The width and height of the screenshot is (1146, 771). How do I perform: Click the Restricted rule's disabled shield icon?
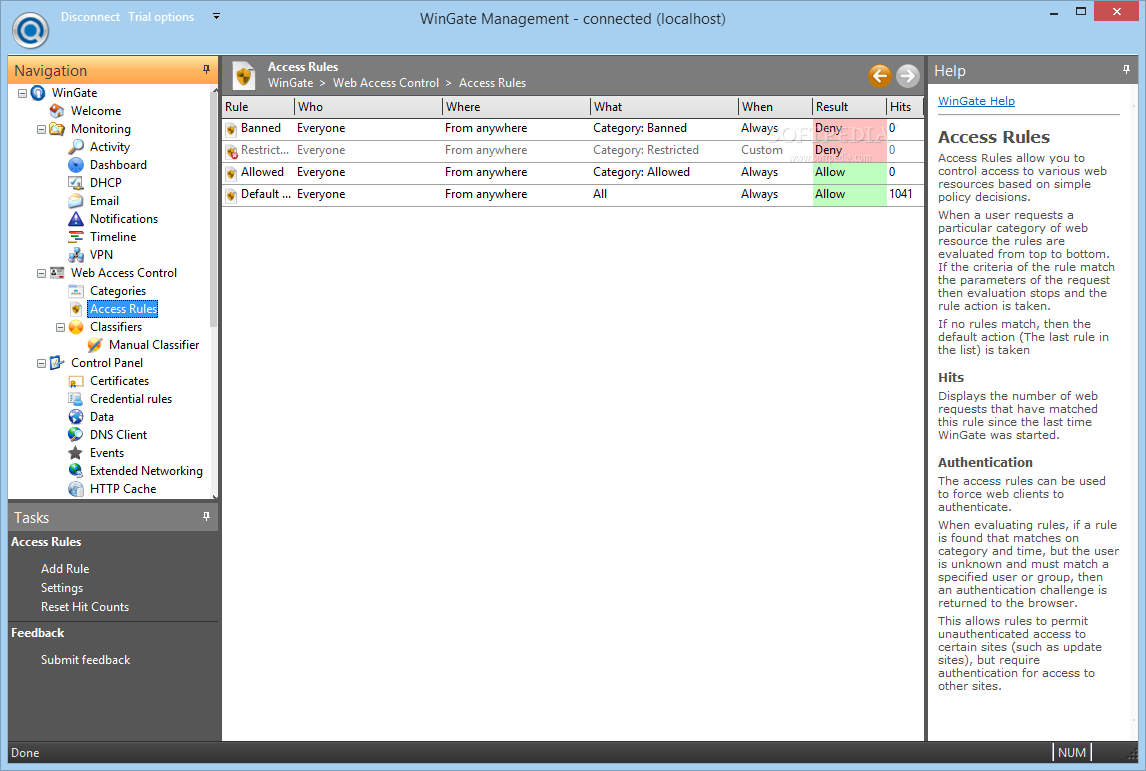tap(232, 151)
